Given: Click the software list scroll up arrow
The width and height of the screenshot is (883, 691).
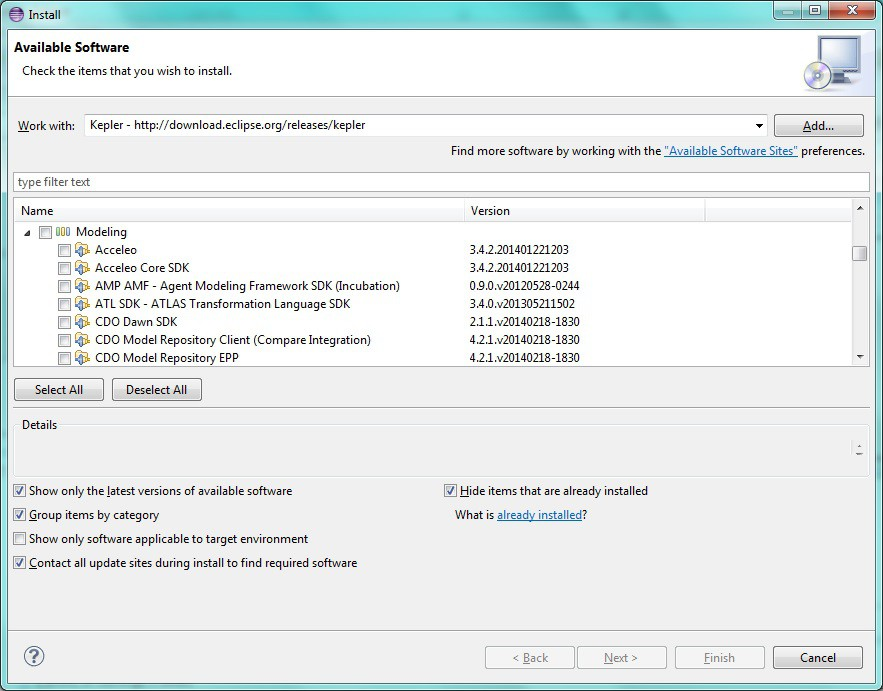Looking at the screenshot, I should (860, 208).
